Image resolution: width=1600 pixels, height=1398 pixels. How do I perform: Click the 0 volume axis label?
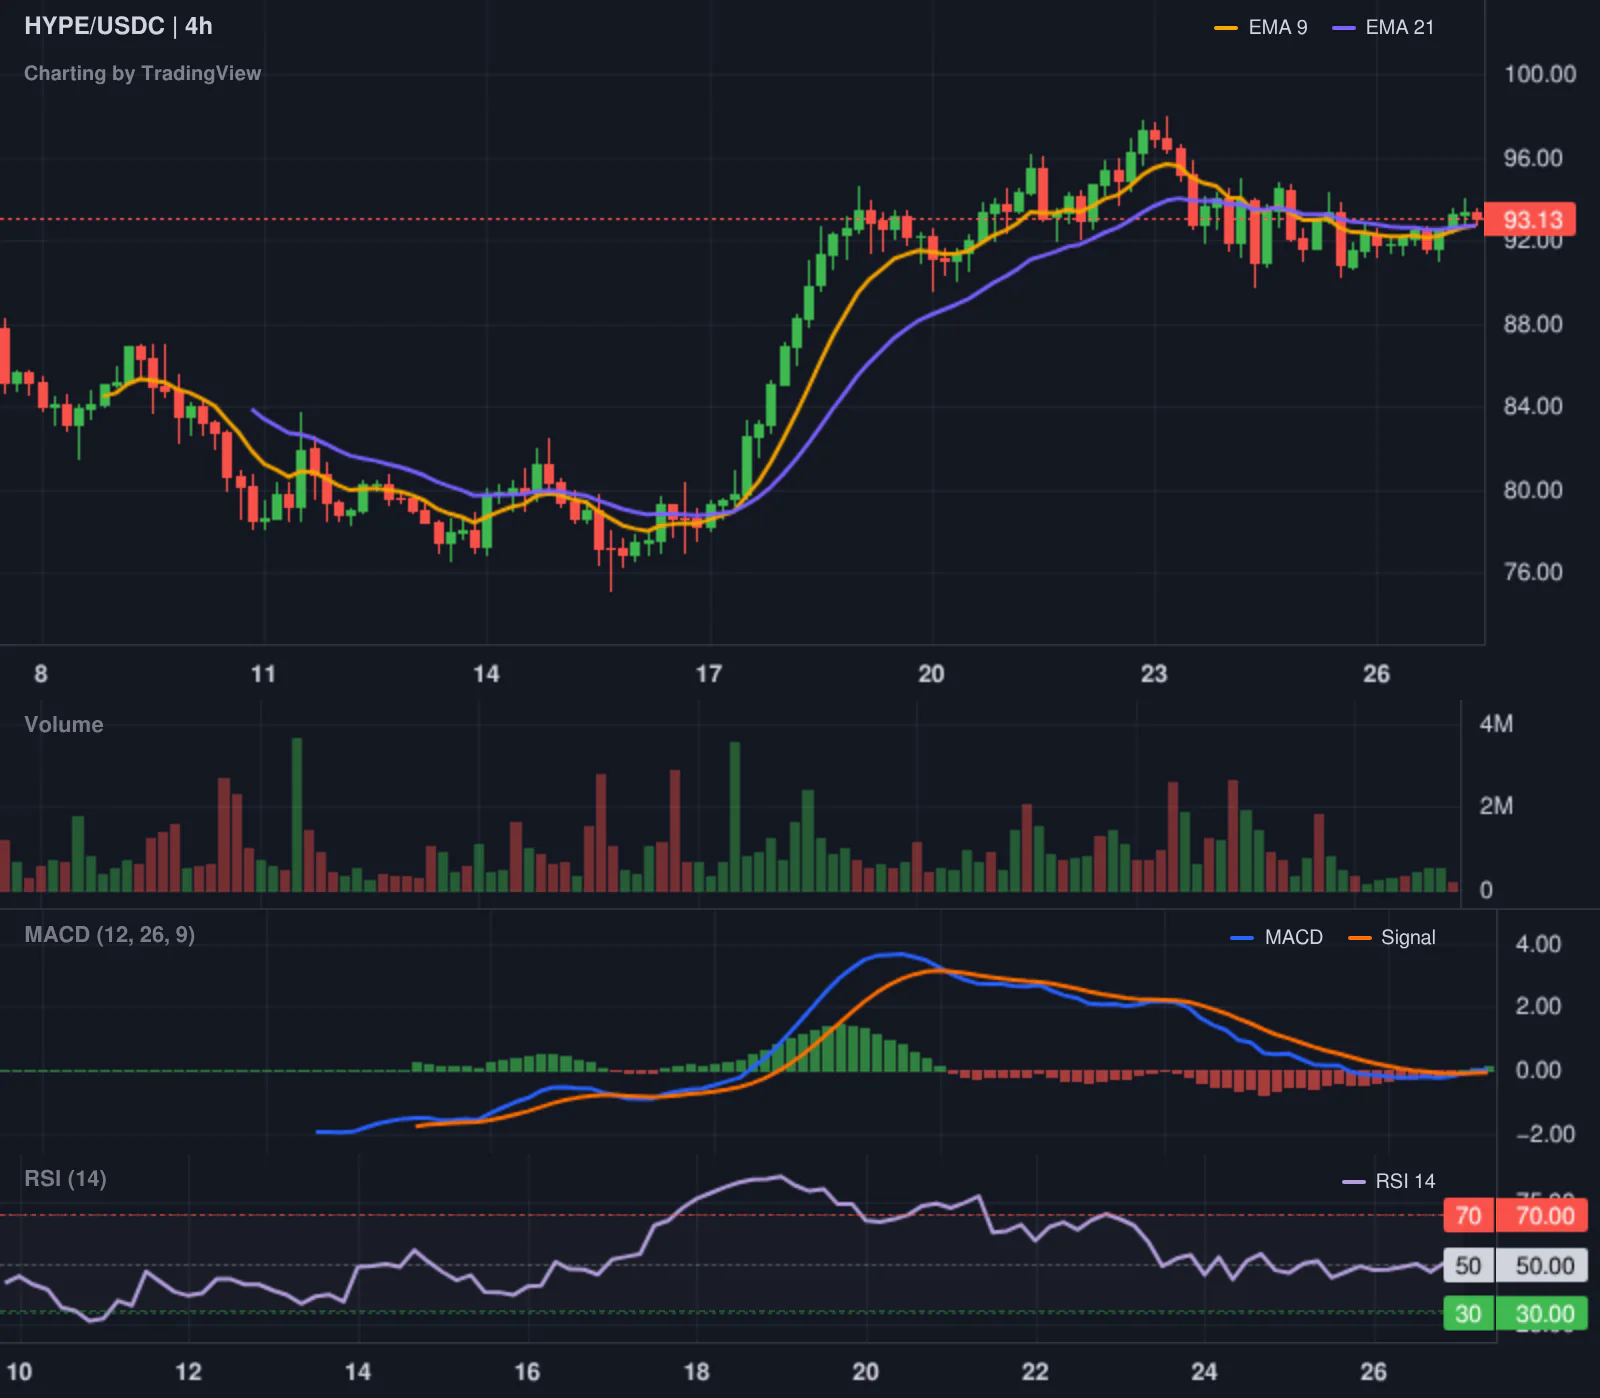pos(1486,890)
